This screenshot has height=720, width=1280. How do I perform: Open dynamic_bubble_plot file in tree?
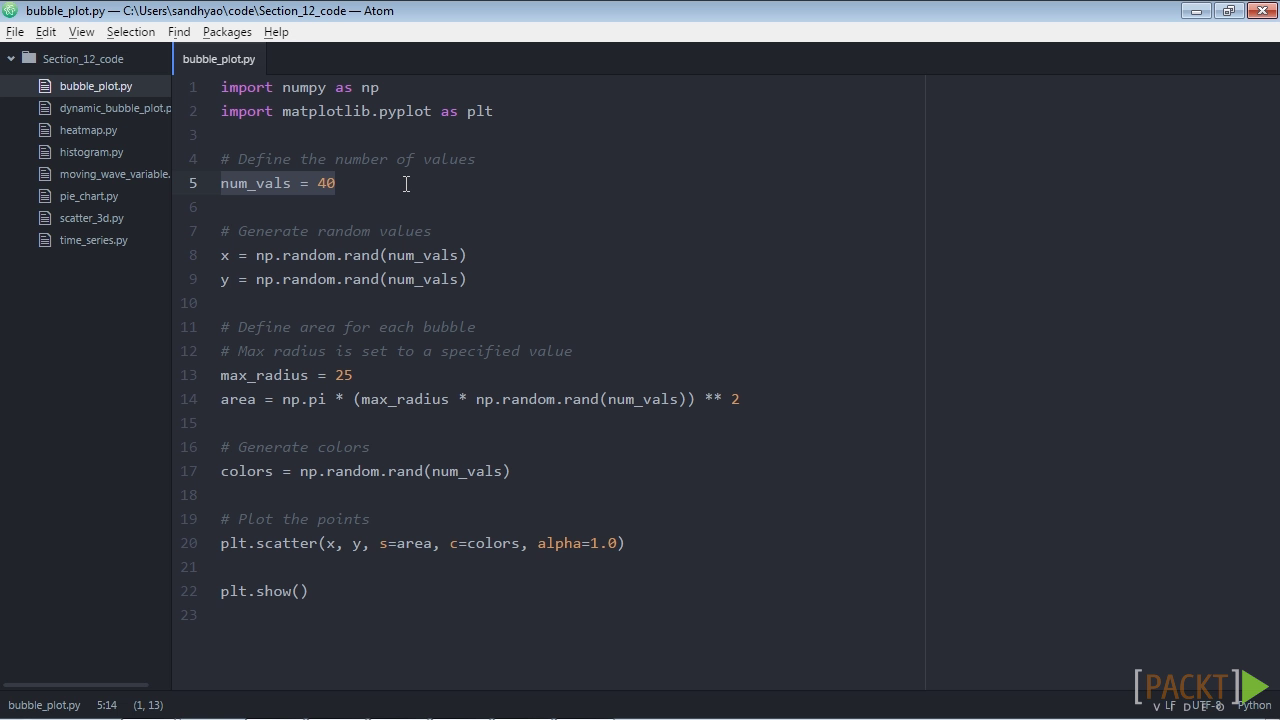[115, 108]
